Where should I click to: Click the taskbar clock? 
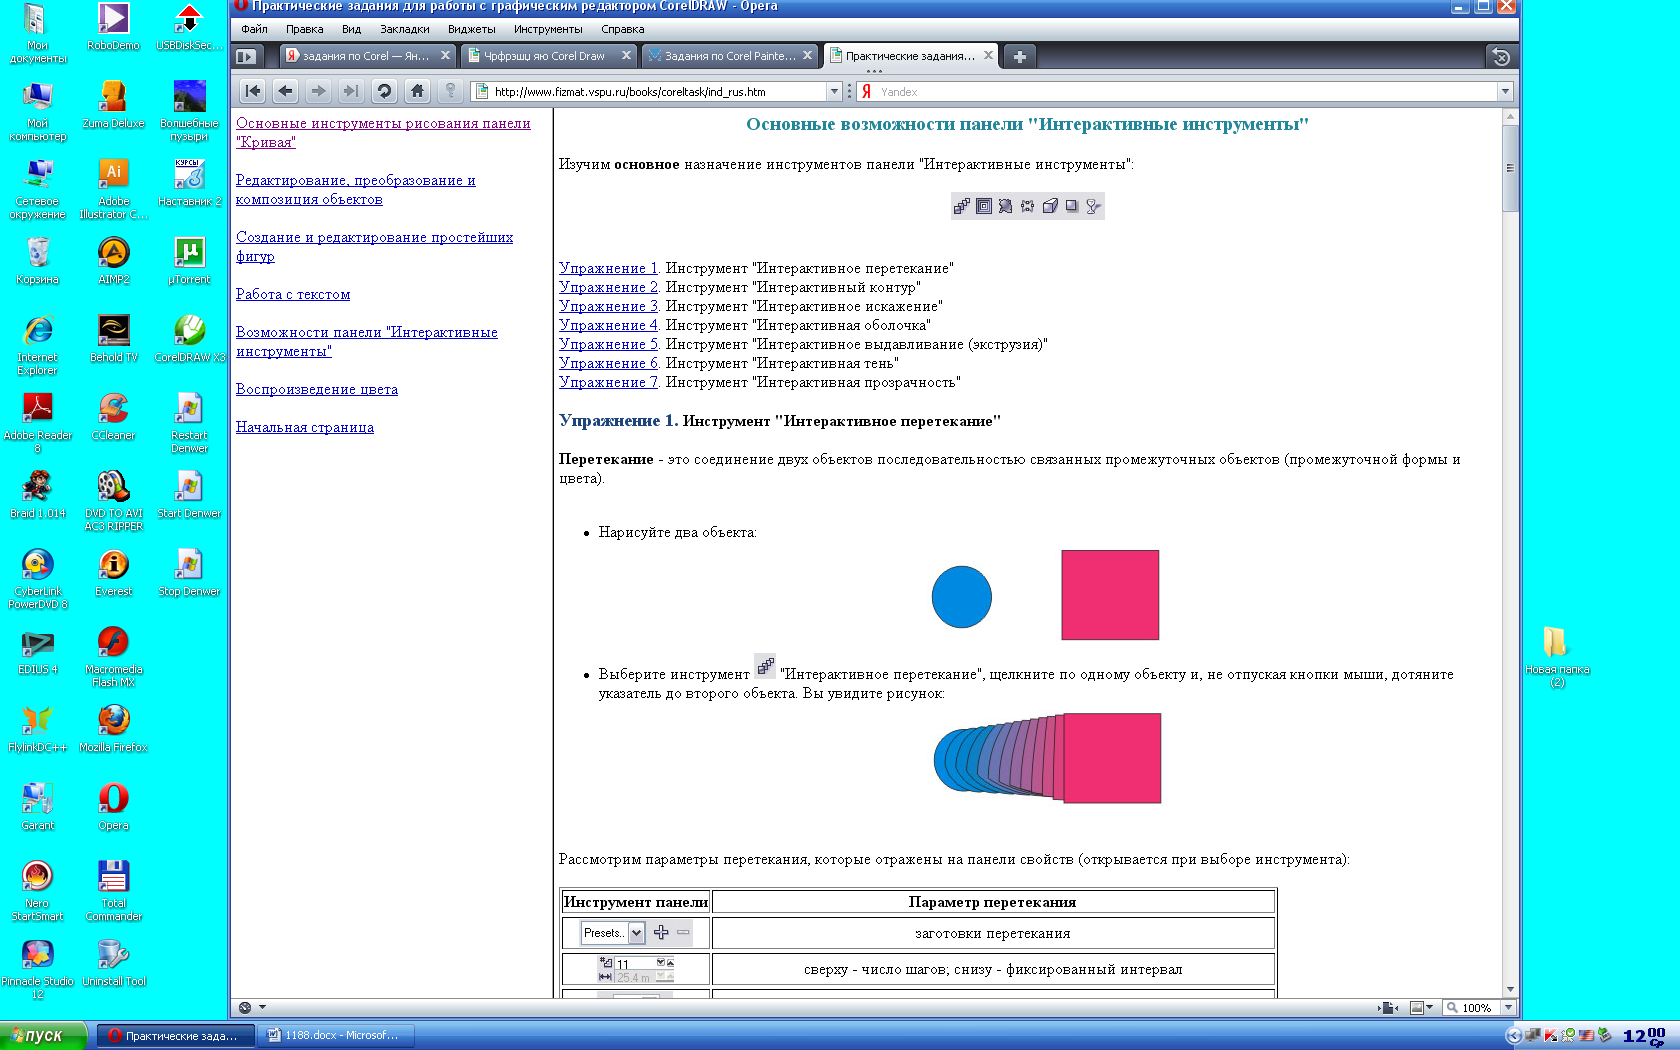click(1643, 1036)
